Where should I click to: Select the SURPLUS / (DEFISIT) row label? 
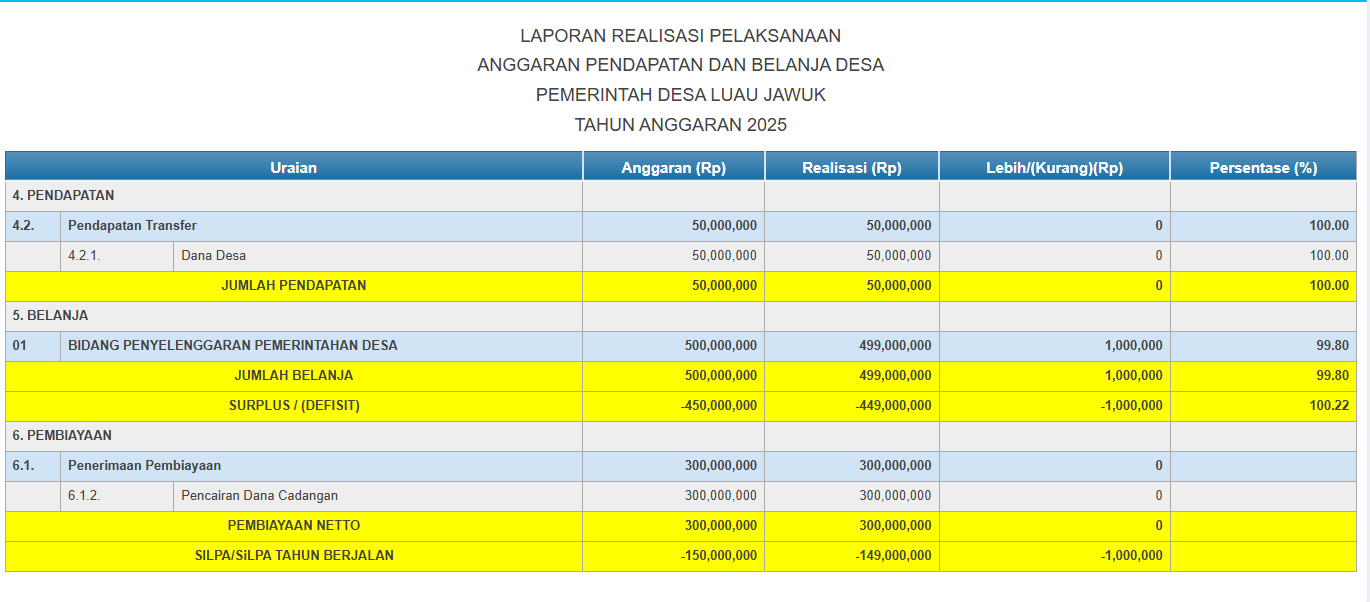[293, 406]
